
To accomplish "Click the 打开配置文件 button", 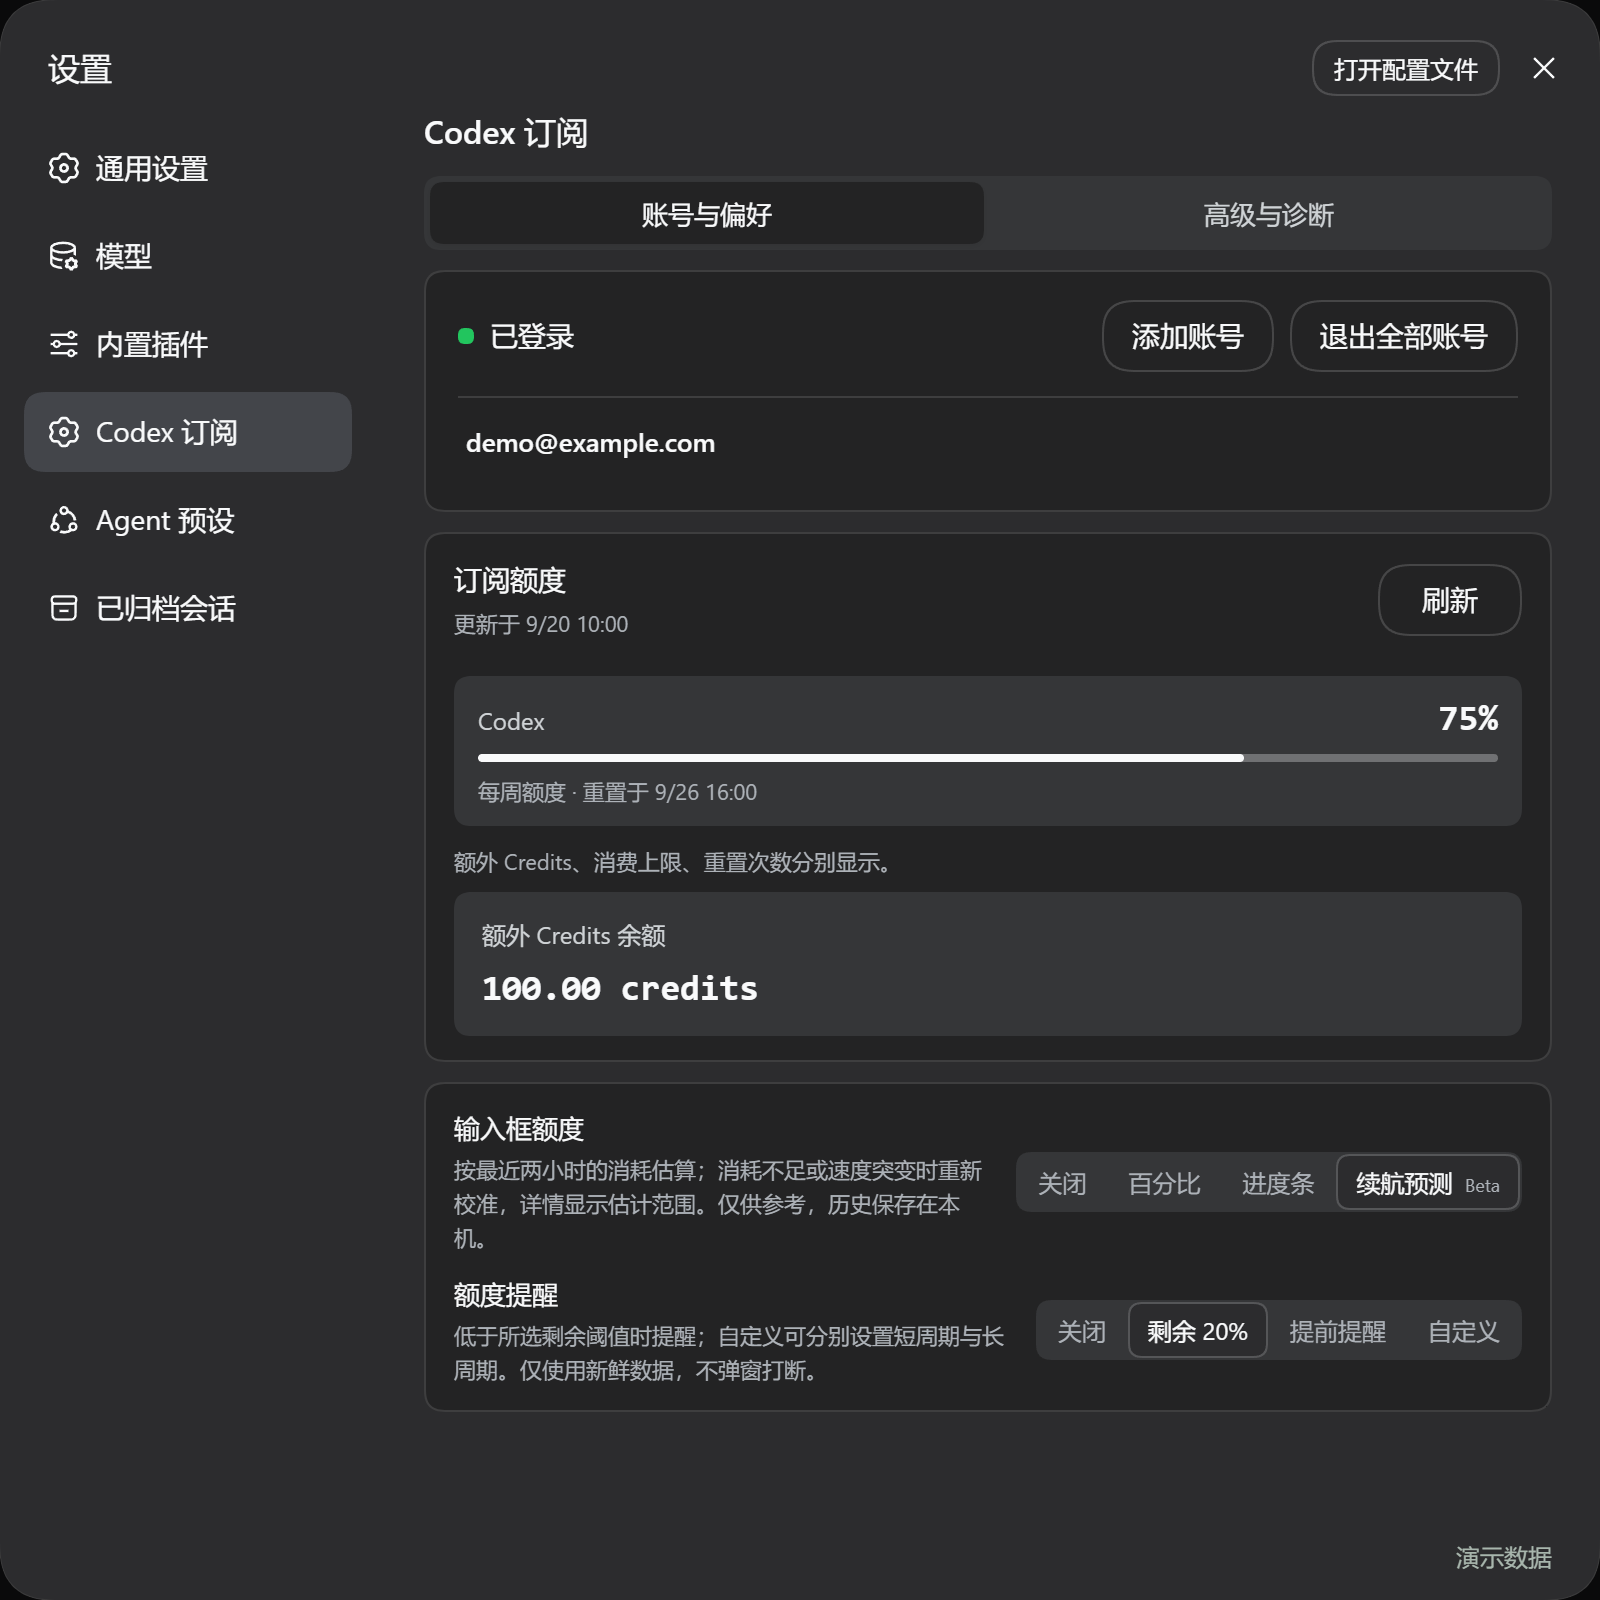I will tap(1405, 68).
